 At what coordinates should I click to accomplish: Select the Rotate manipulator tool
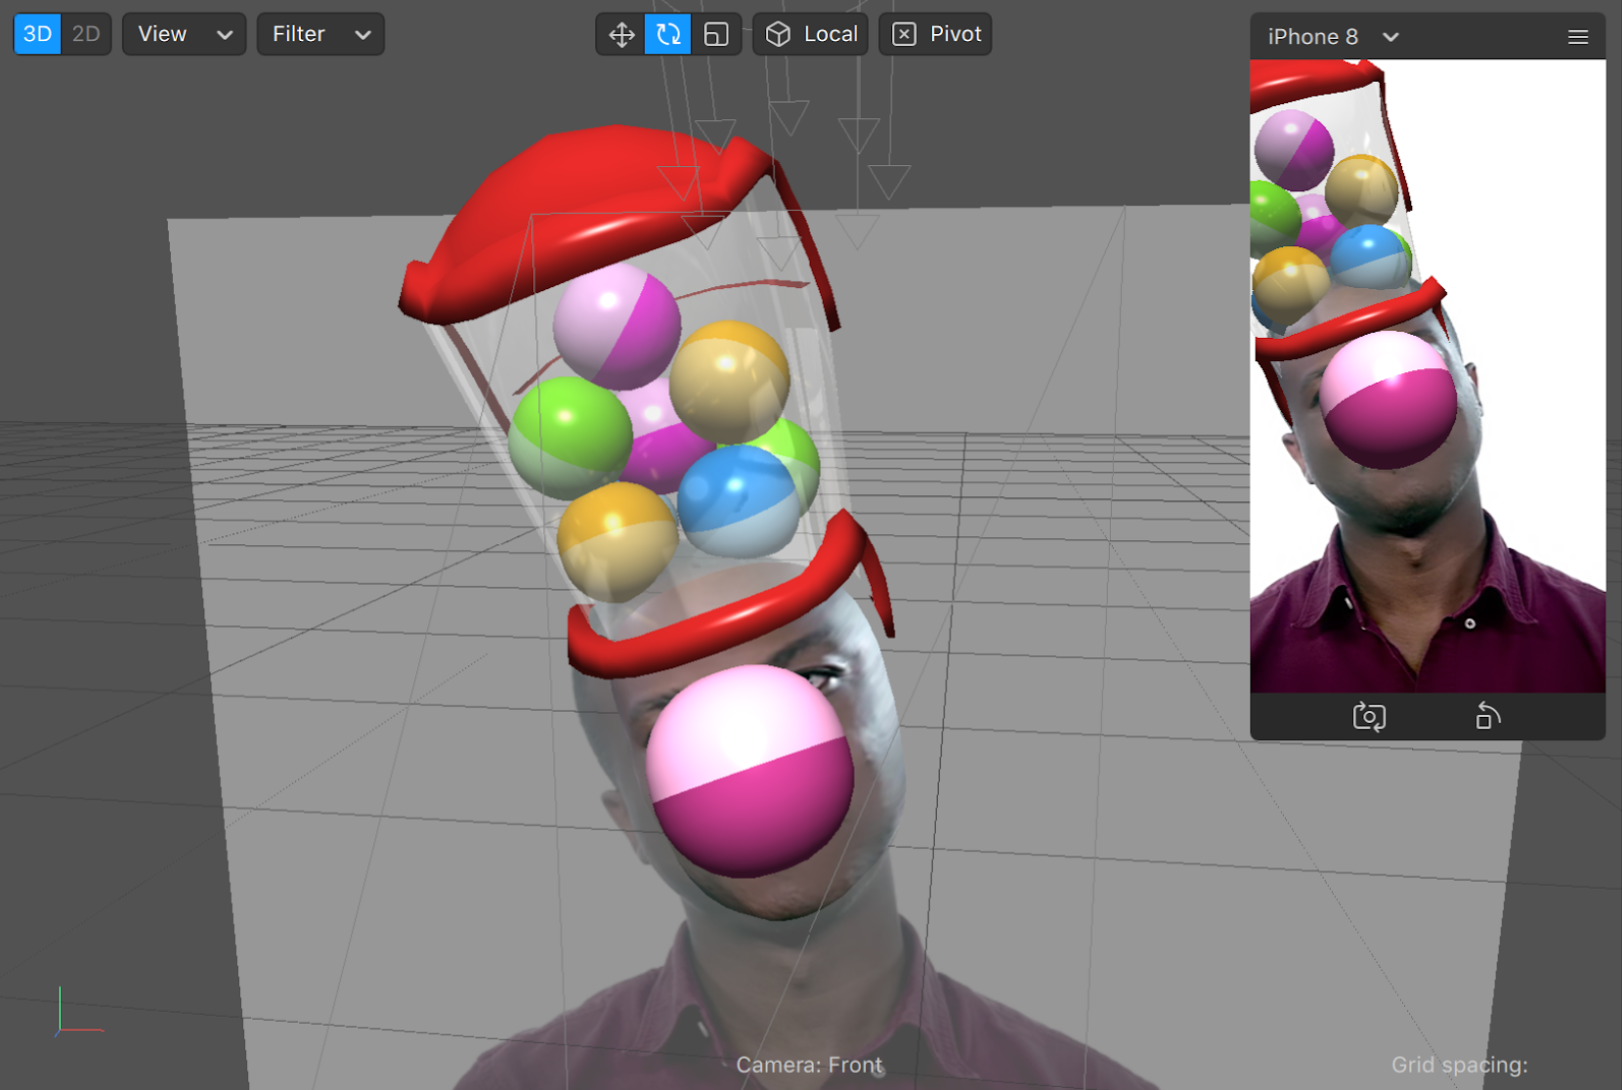(668, 34)
